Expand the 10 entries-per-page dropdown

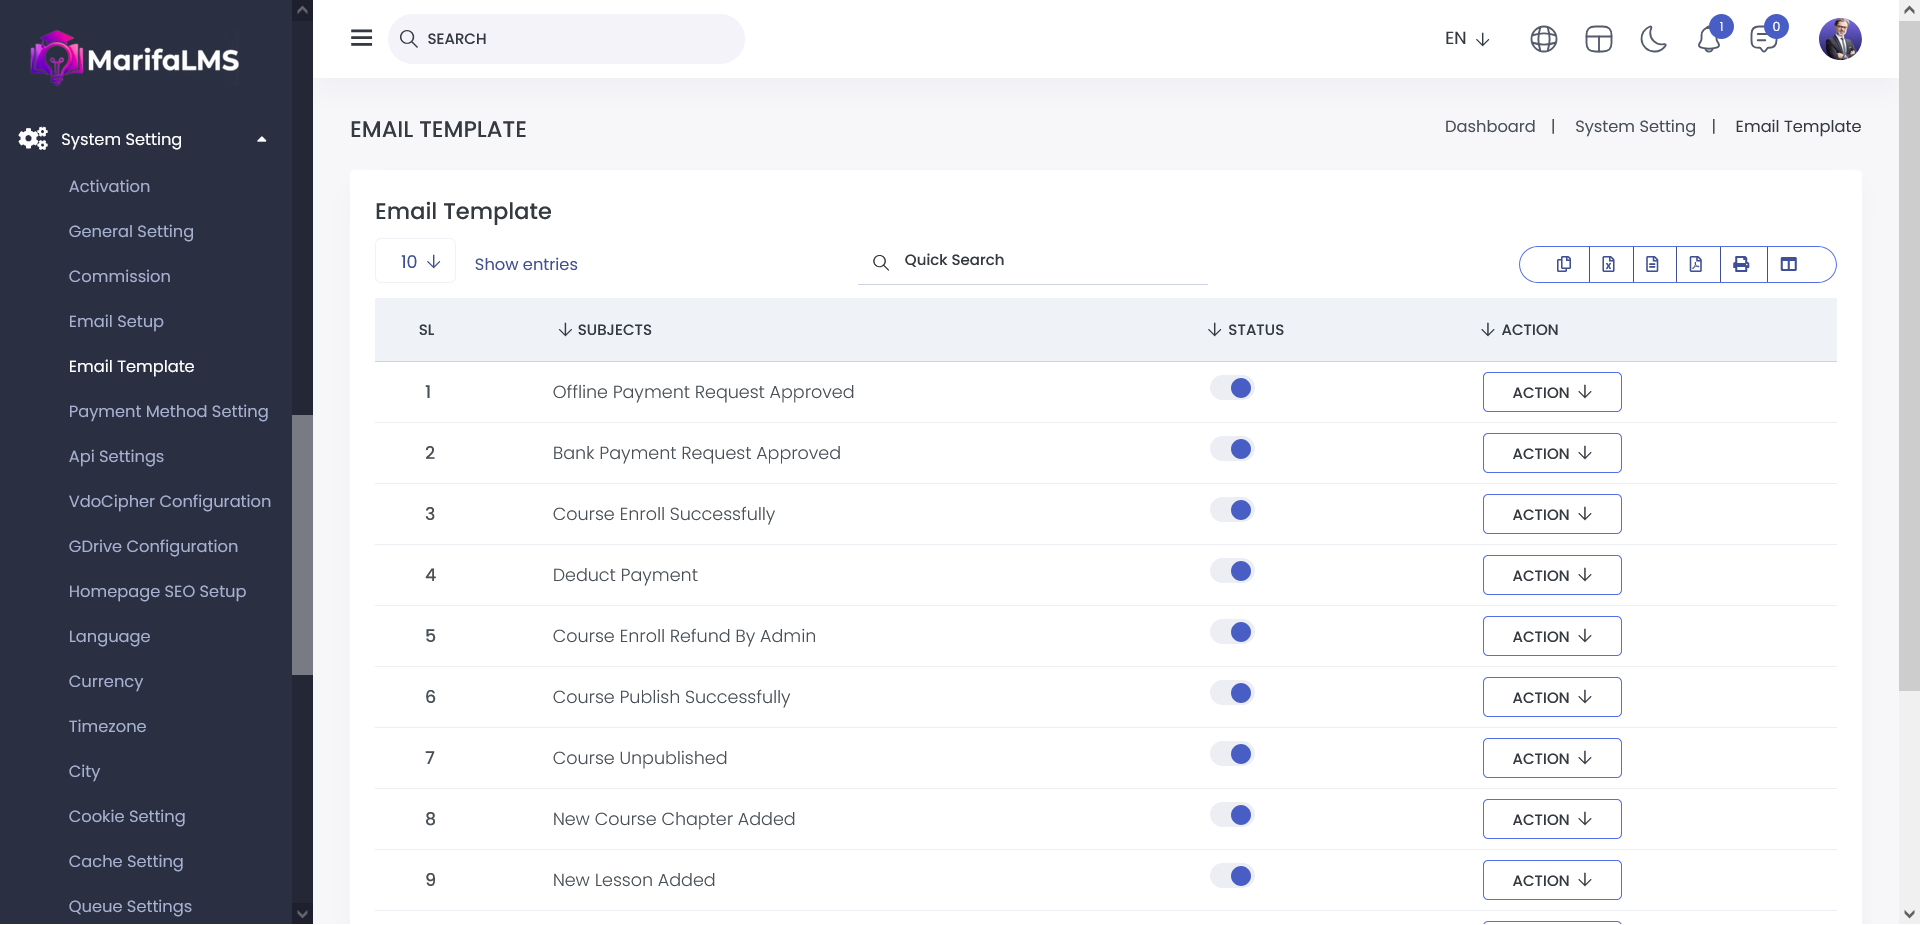tap(416, 262)
